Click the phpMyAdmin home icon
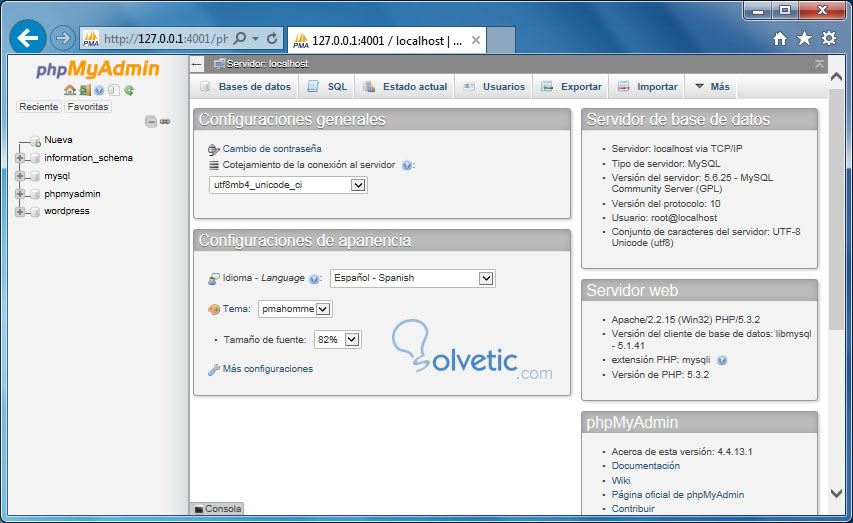The image size is (853, 523). [x=70, y=90]
